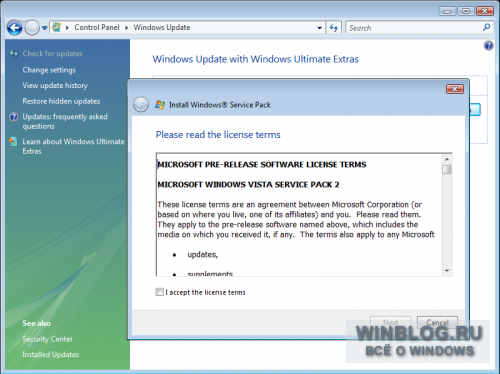Click the license text scroll-up arrow
Viewport: 500px width, 374px height.
(x=447, y=159)
